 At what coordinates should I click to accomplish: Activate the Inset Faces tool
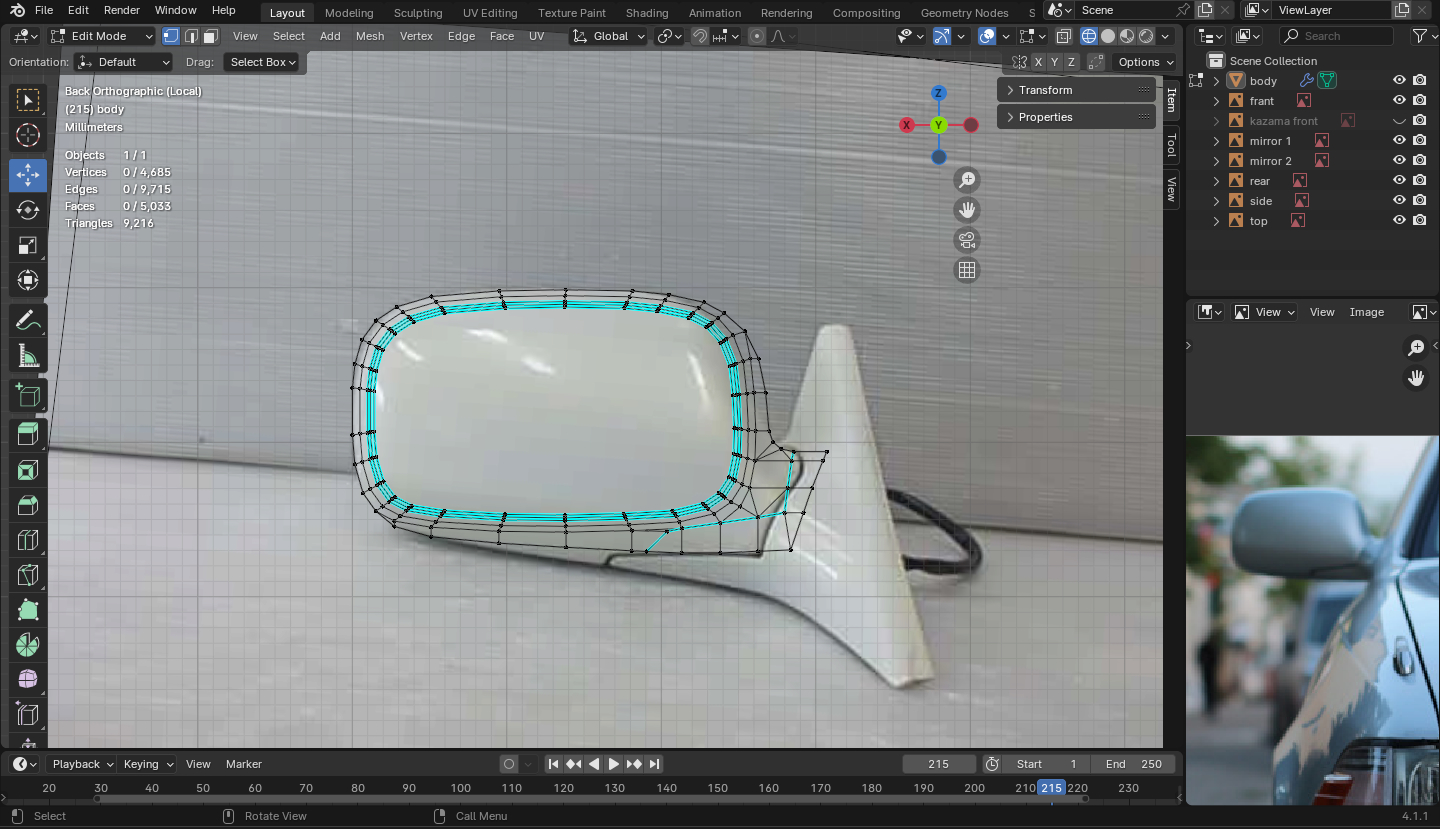(28, 470)
